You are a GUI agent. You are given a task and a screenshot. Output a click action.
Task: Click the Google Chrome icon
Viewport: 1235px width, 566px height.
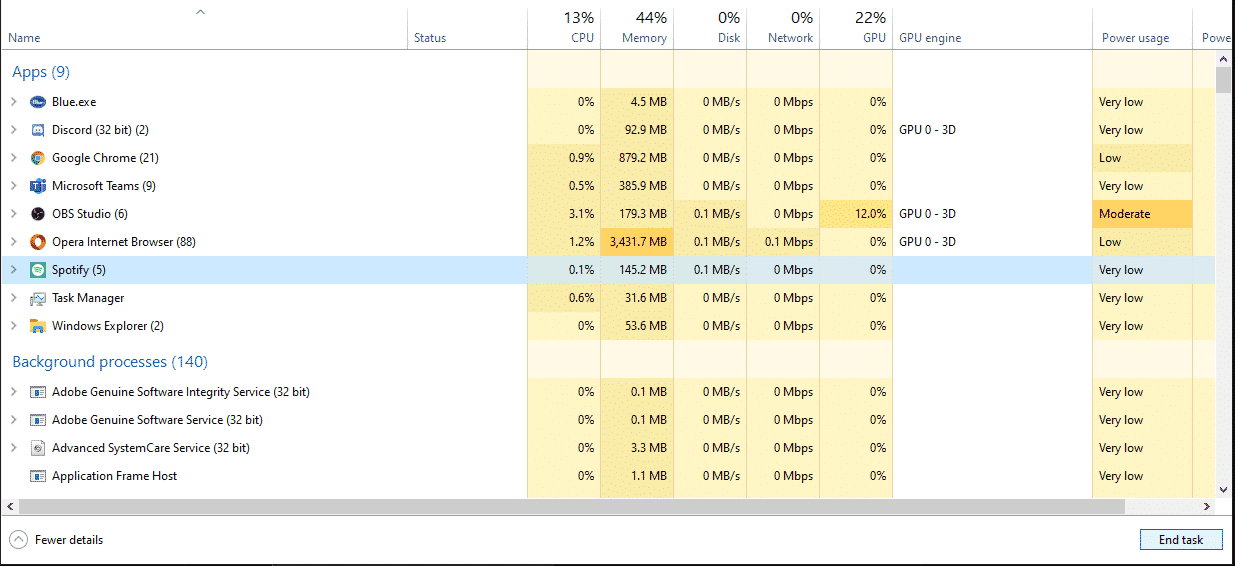click(38, 158)
